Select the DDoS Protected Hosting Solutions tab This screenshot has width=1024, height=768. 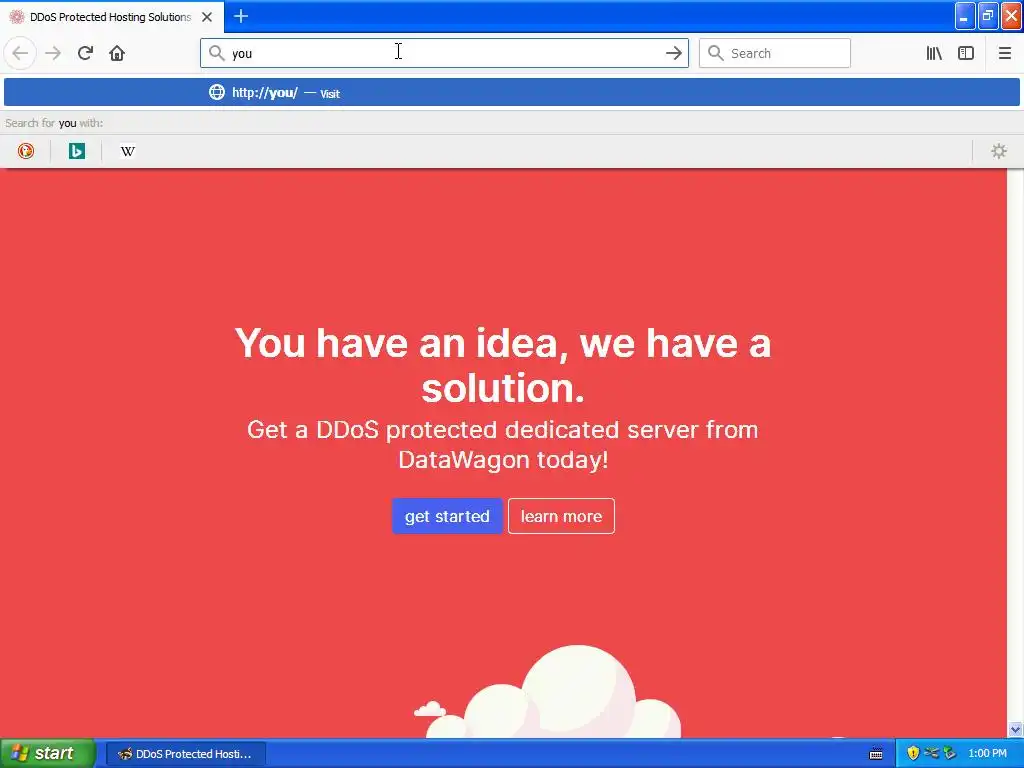111,17
